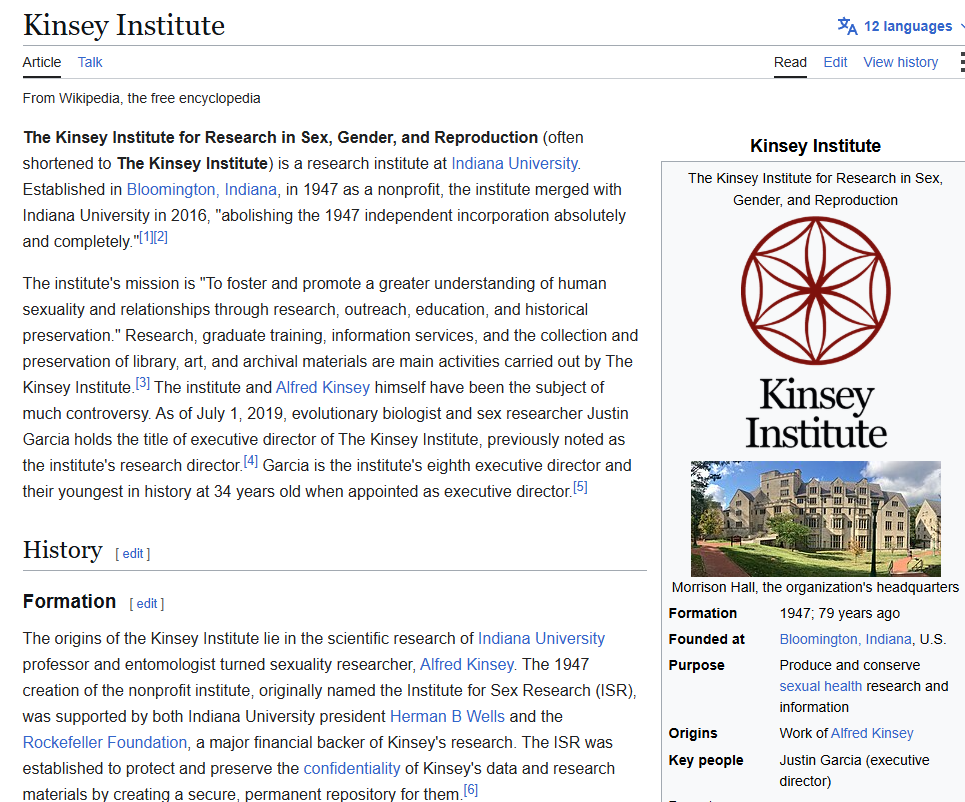The image size is (965, 802).
Task: Open the View history tab
Action: point(900,62)
